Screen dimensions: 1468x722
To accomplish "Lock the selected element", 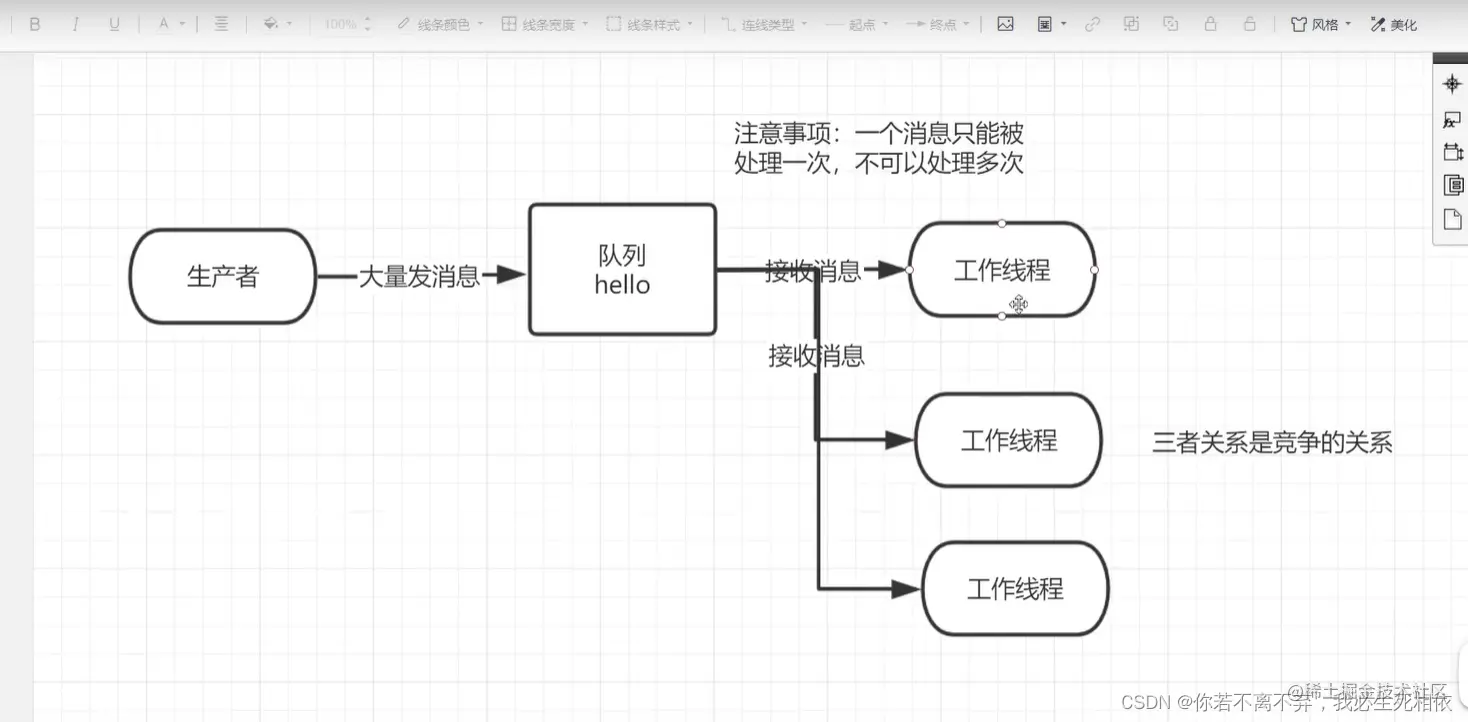I will coord(1210,23).
